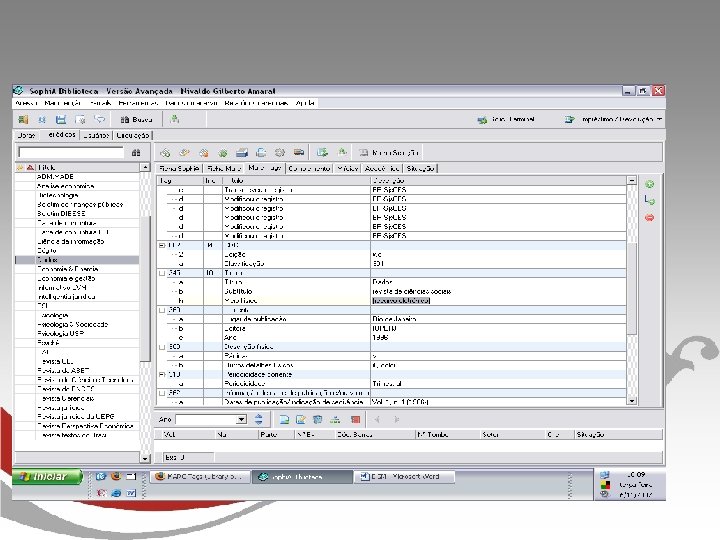This screenshot has height=540, width=720.
Task: Open the Ano dropdown list
Action: tap(242, 419)
